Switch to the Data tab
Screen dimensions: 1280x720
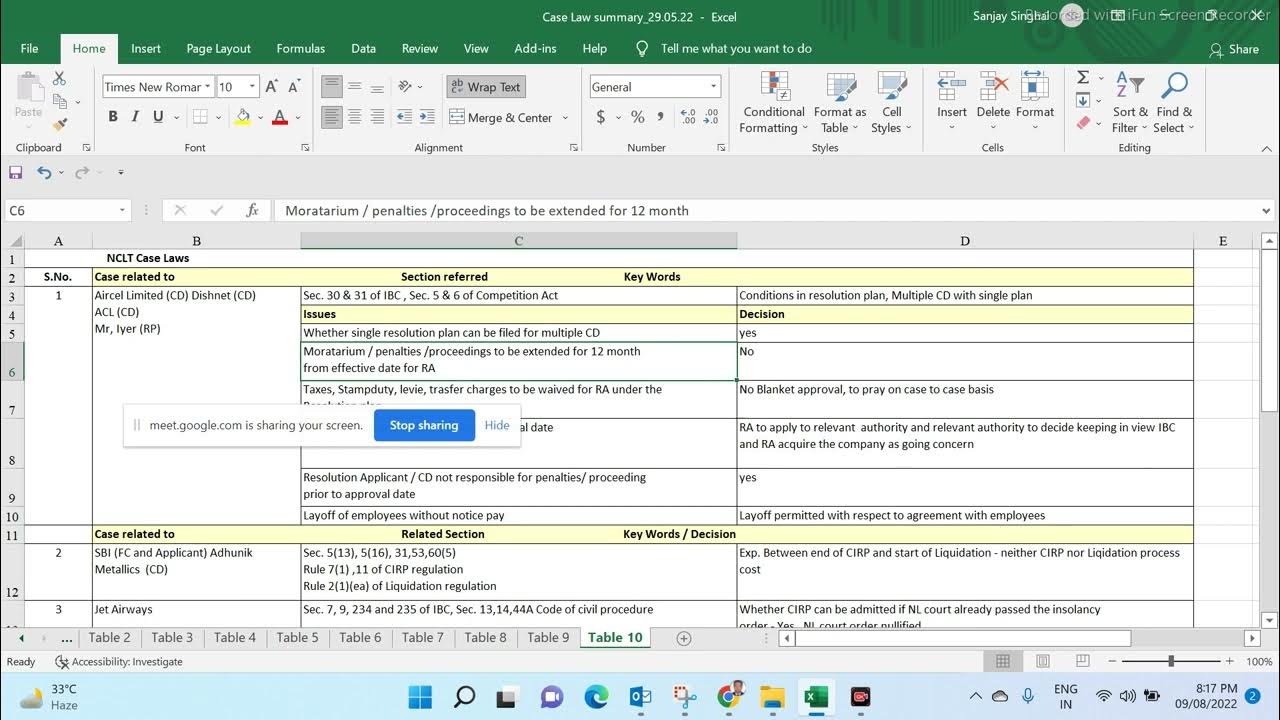[x=364, y=48]
